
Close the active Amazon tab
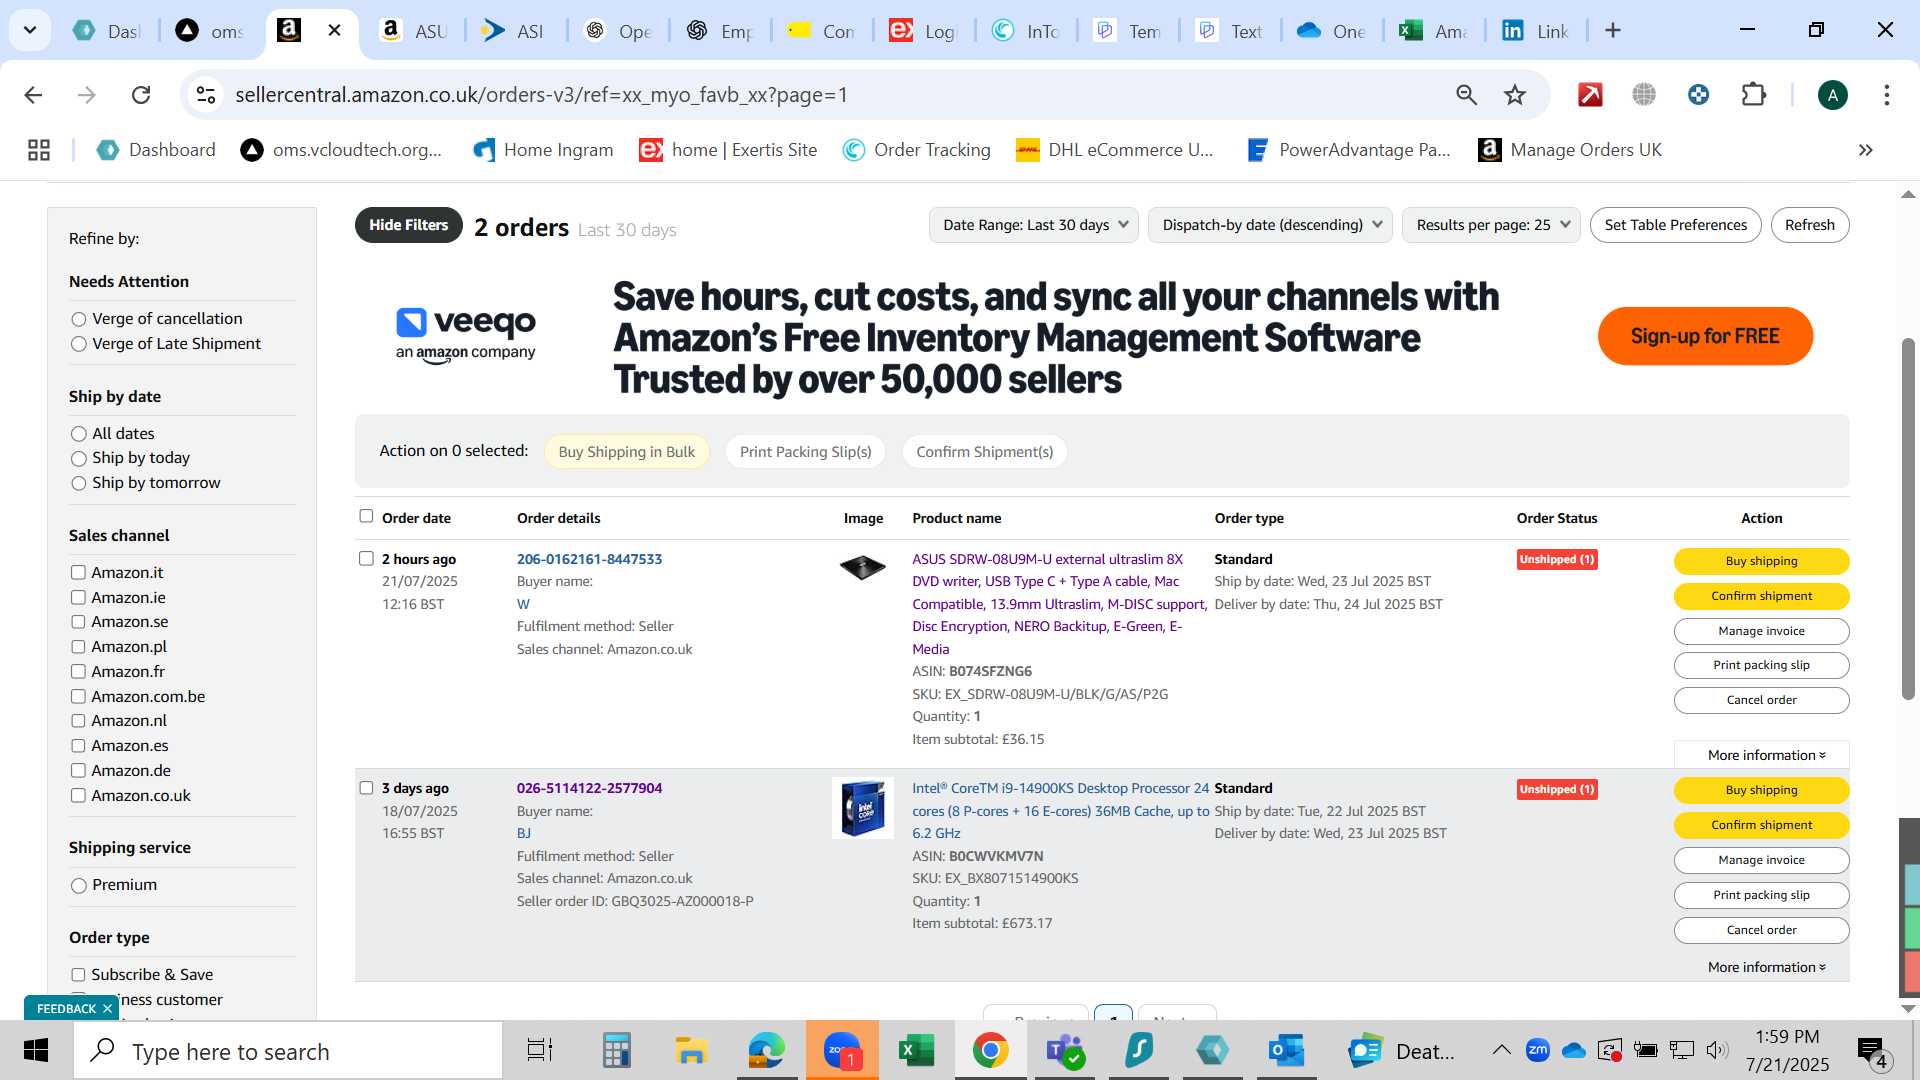[335, 31]
